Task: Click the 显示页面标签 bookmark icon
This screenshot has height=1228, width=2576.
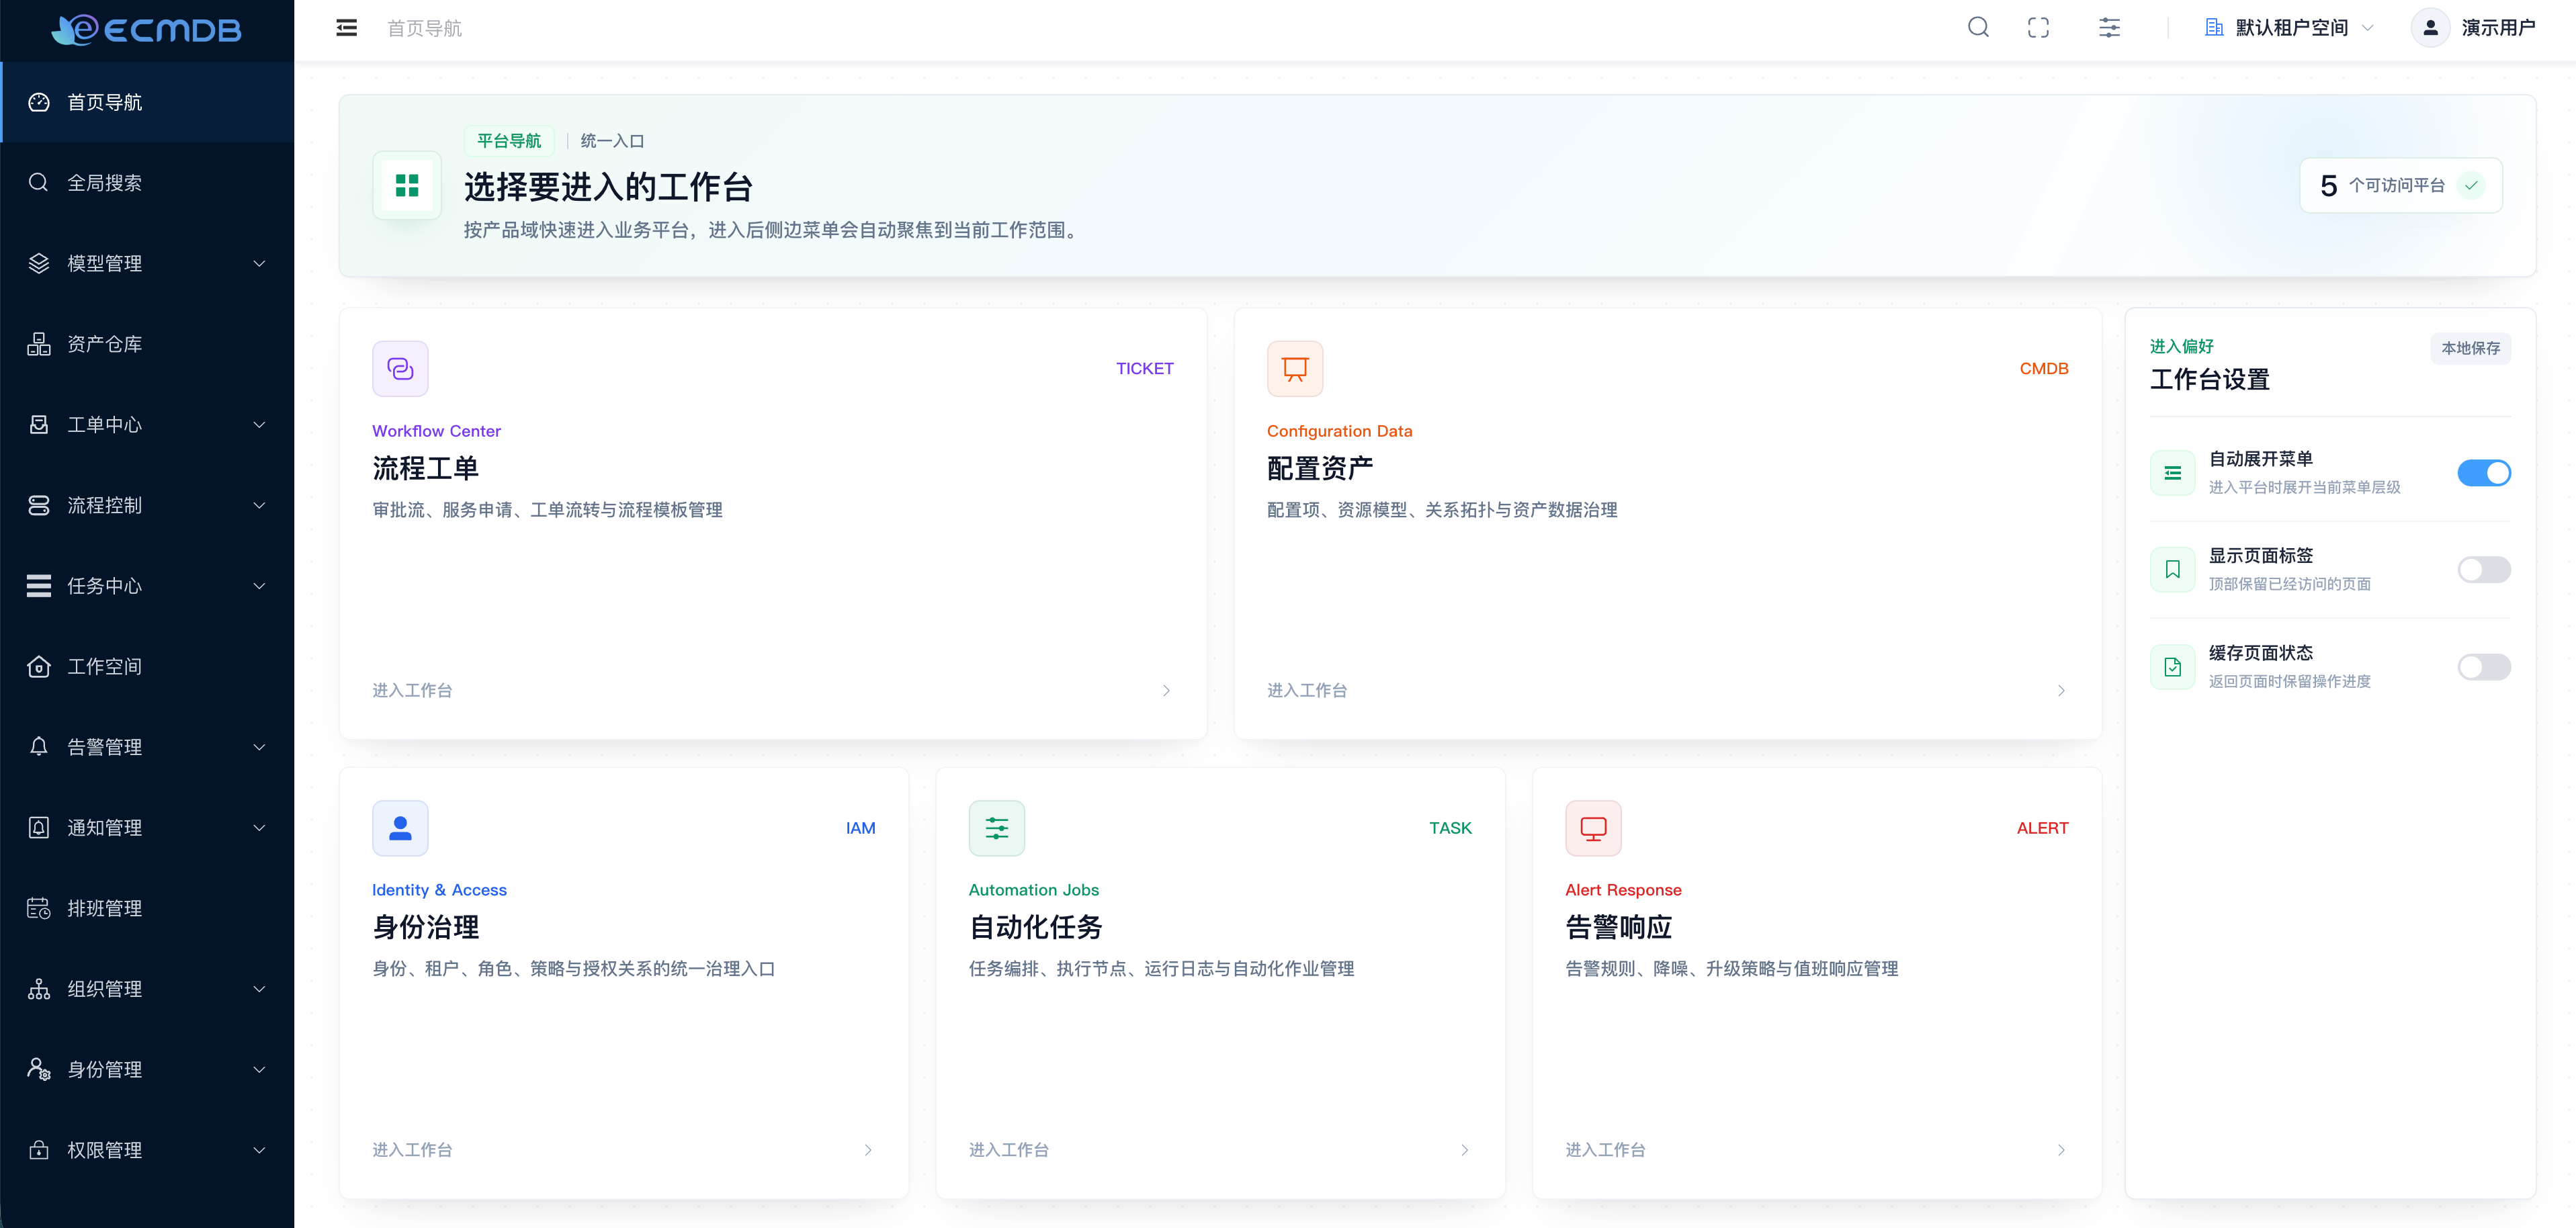Action: coord(2172,570)
